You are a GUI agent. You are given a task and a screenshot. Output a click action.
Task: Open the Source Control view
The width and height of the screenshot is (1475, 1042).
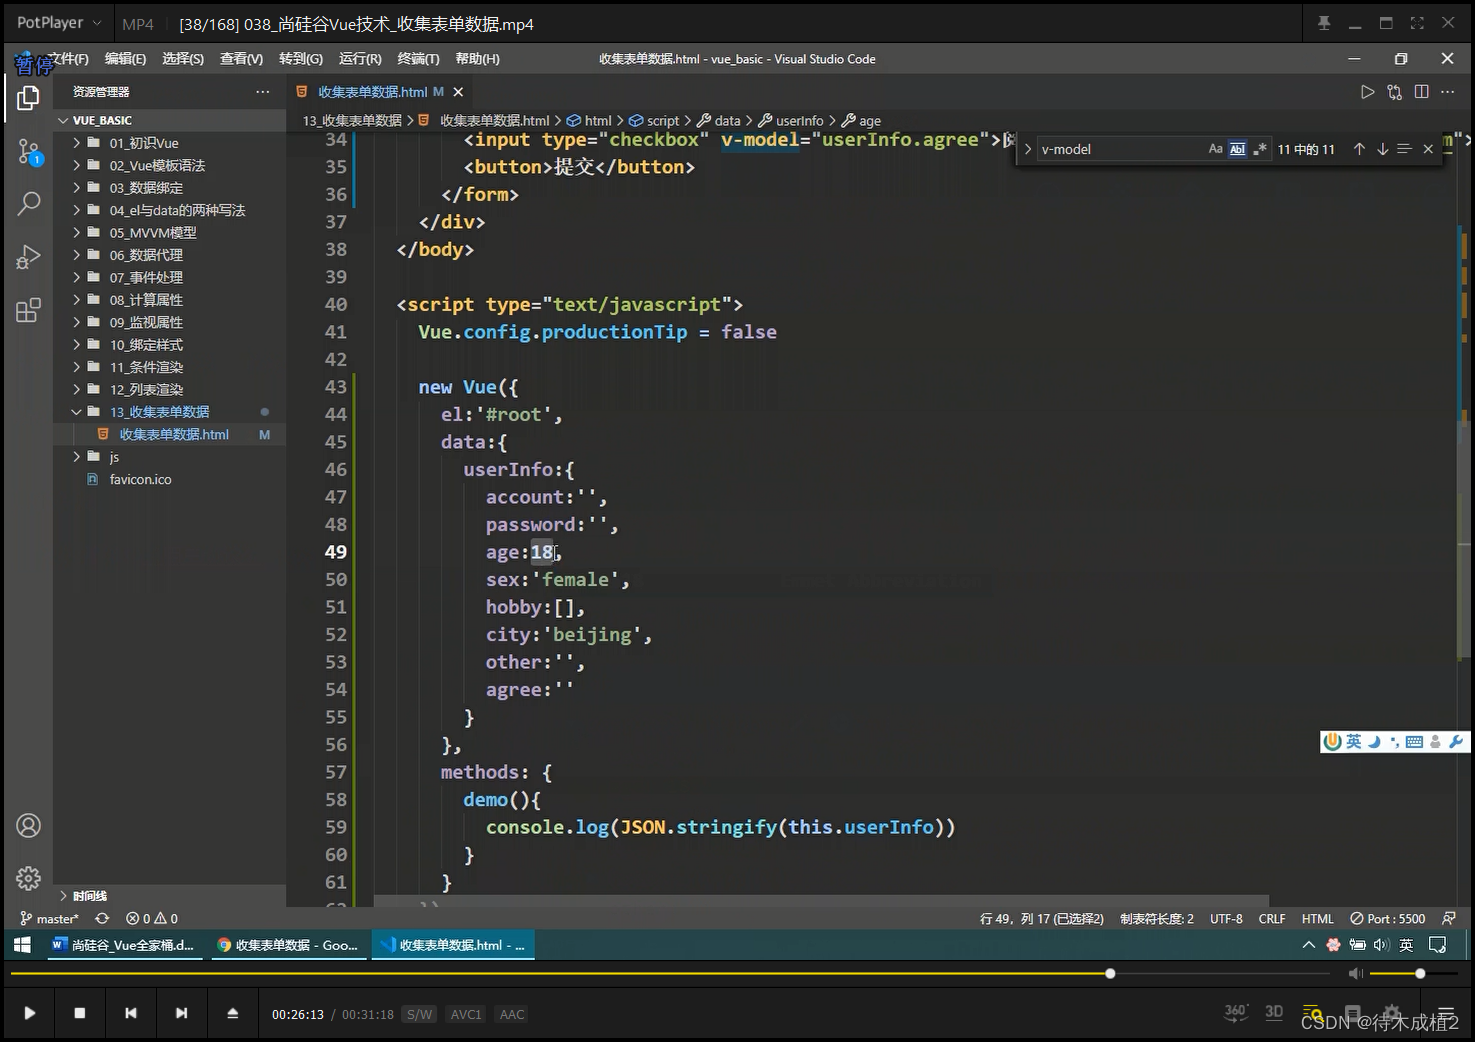(28, 152)
